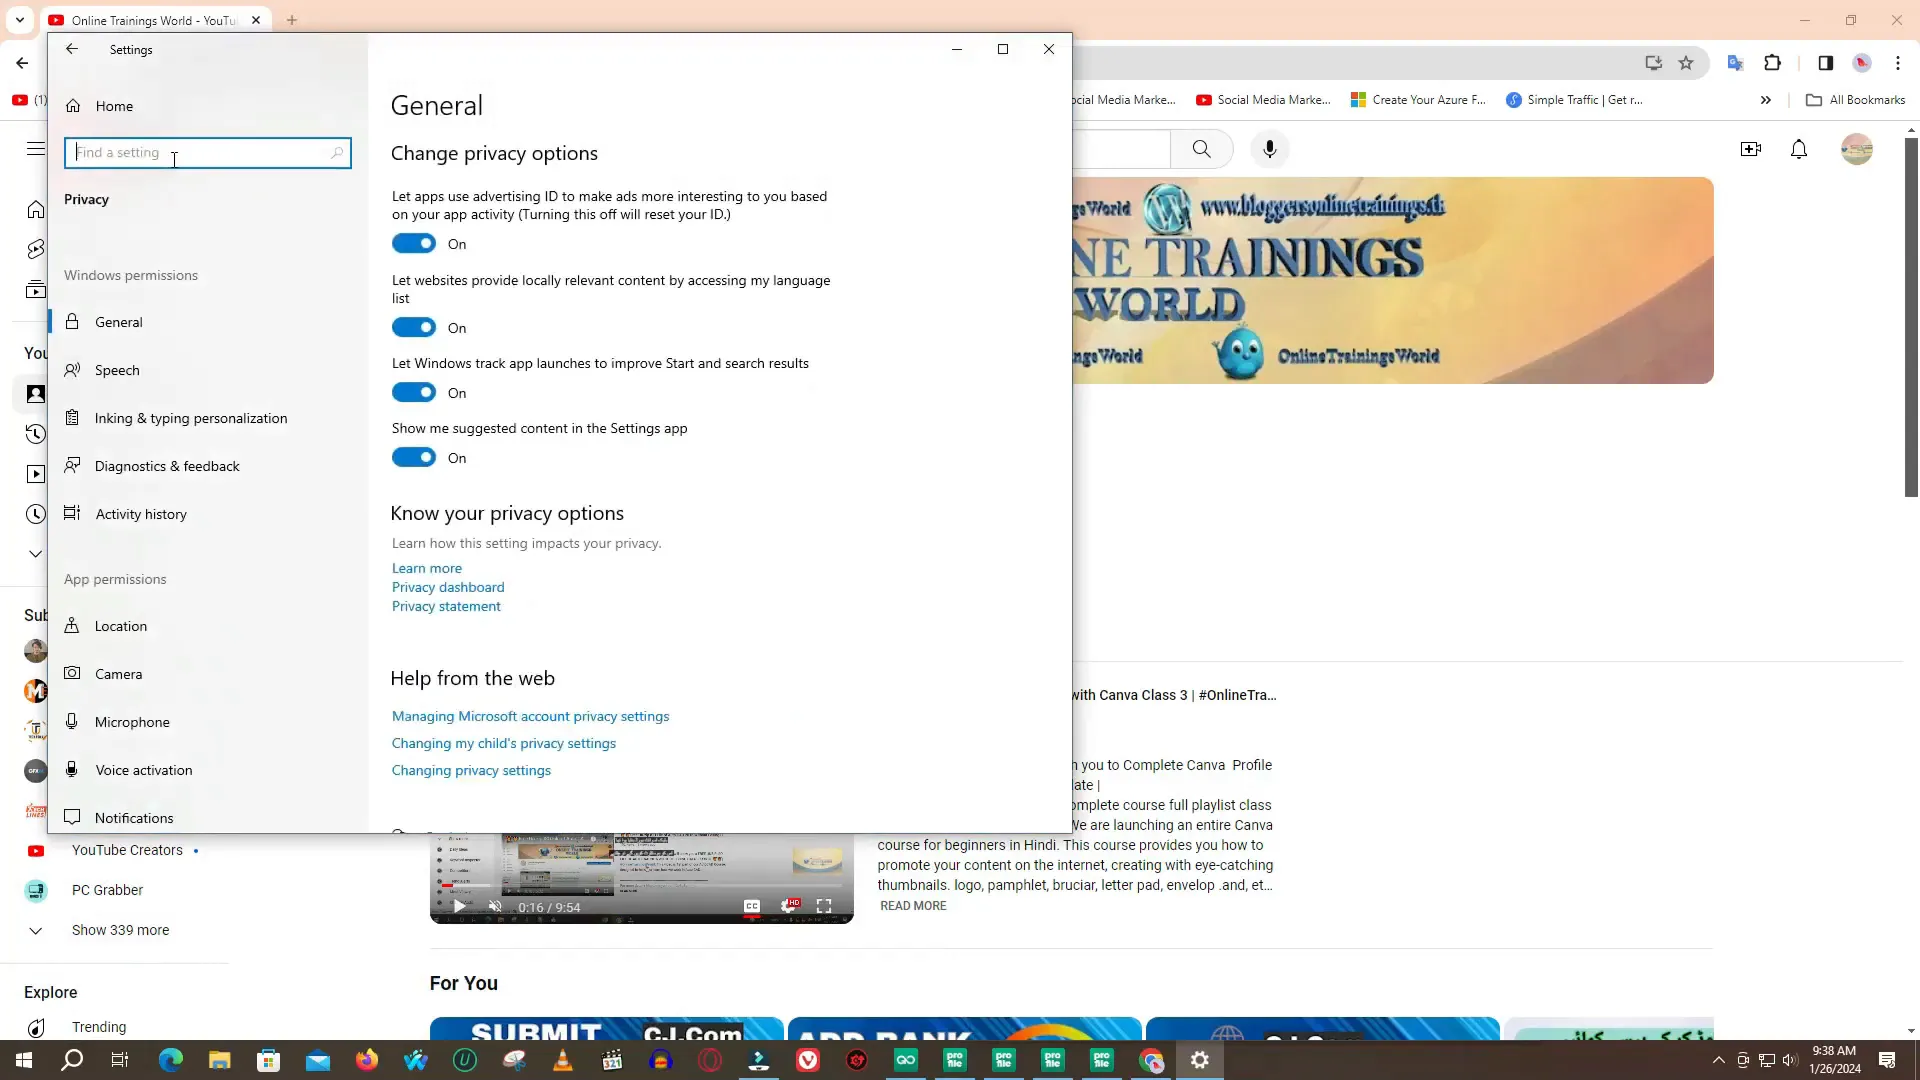Screen dimensions: 1920x1080
Task: Open the Privacy statement link
Action: pyautogui.click(x=446, y=606)
